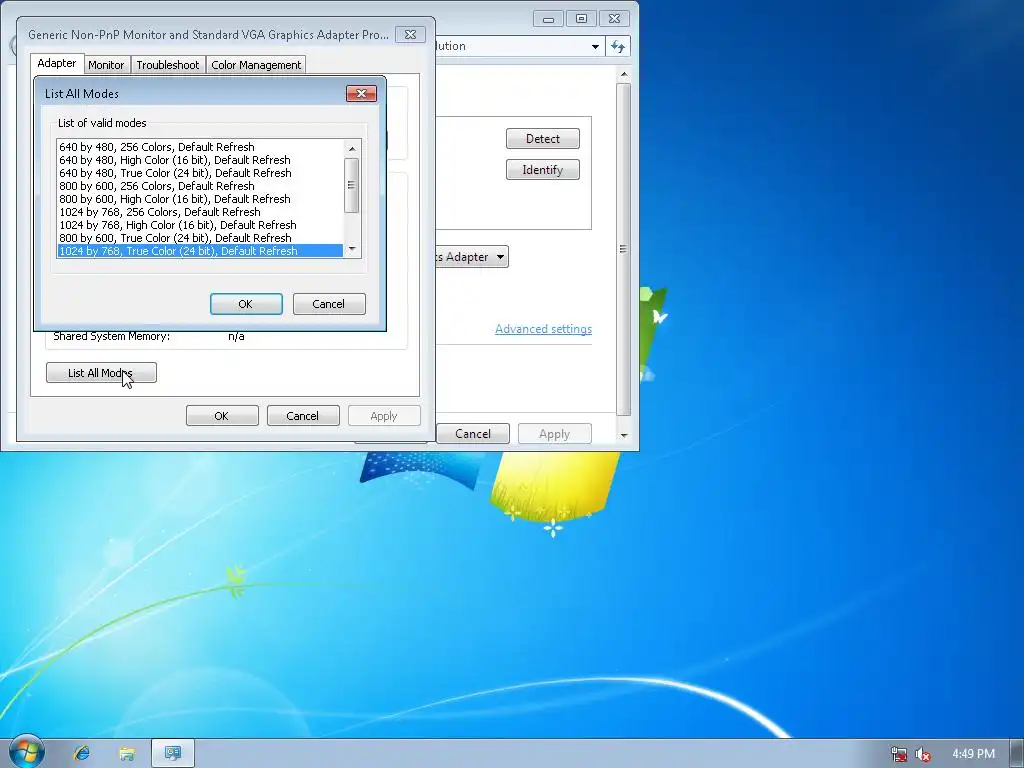Click Cancel in List All Modes dialog
This screenshot has height=768, width=1024.
pyautogui.click(x=329, y=304)
